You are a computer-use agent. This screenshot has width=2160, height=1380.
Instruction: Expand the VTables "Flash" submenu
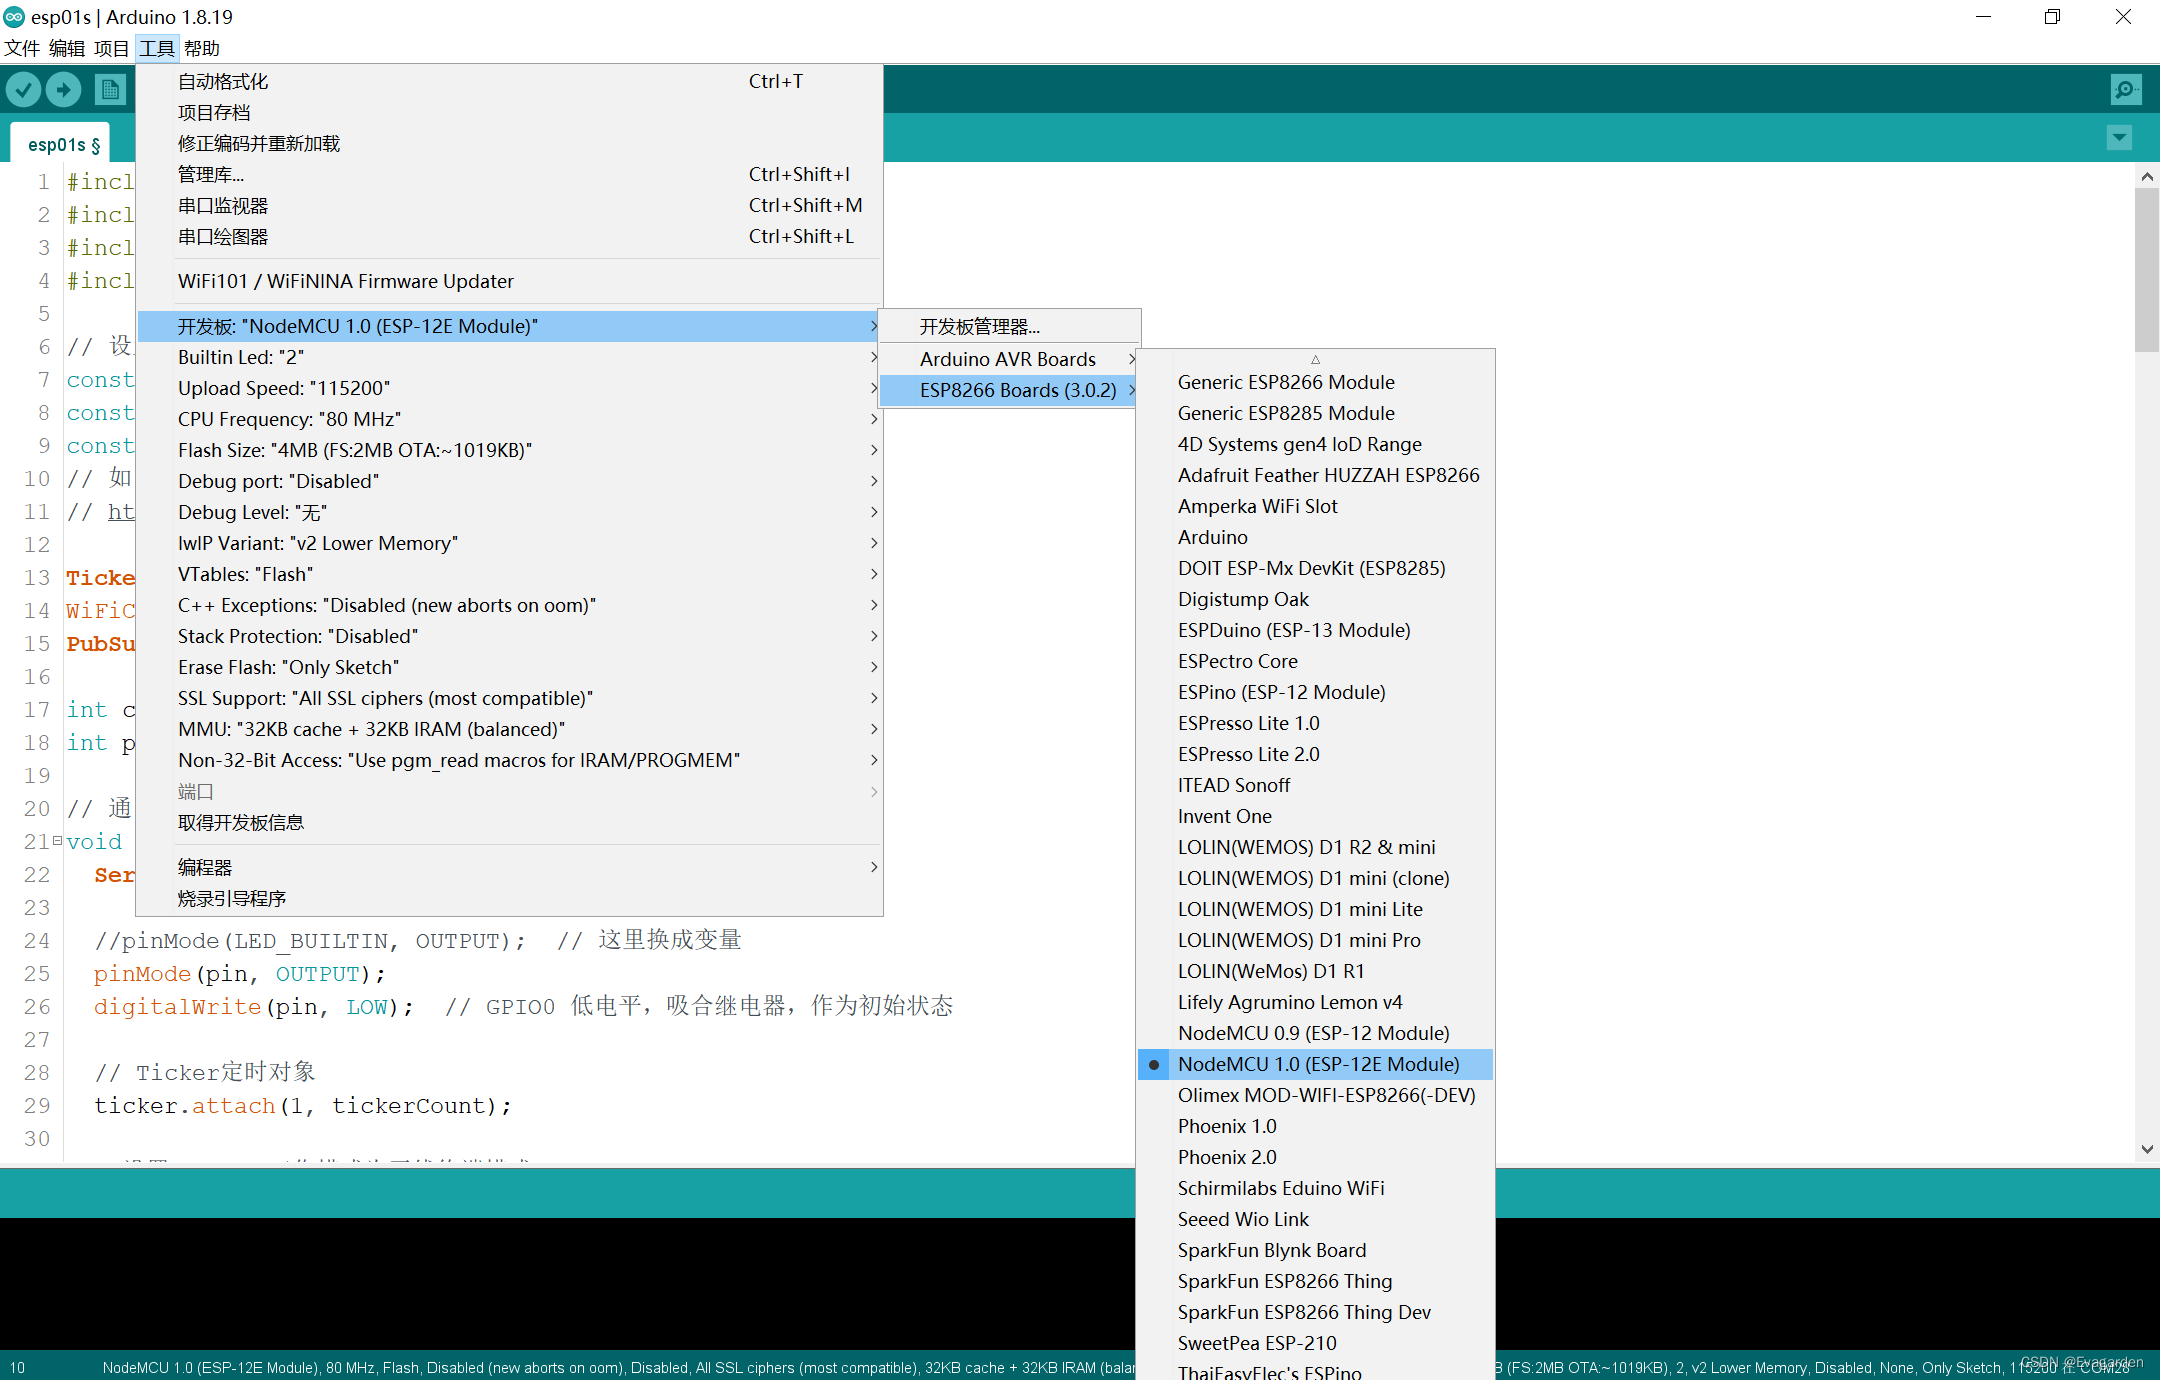(510, 575)
